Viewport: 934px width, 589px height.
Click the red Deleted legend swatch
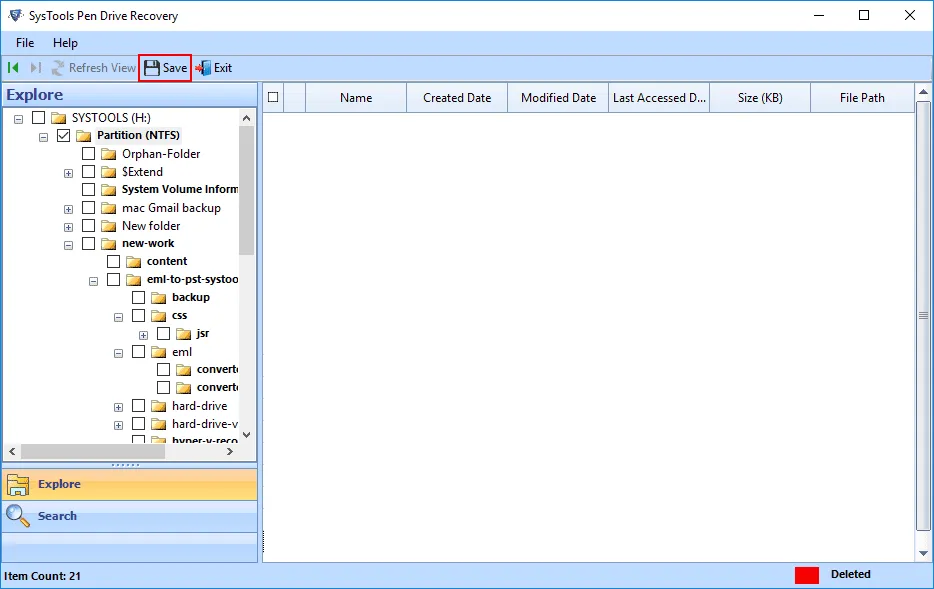point(805,574)
